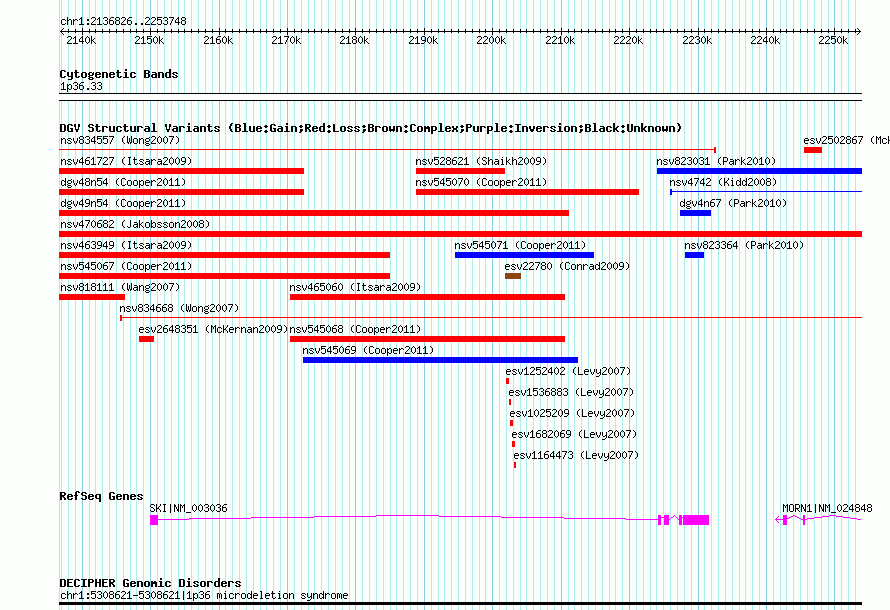Screen dimensions: 890x610
Task: Select the nsv545069 (Cooper2011) blue gain bar
Action: (440, 360)
